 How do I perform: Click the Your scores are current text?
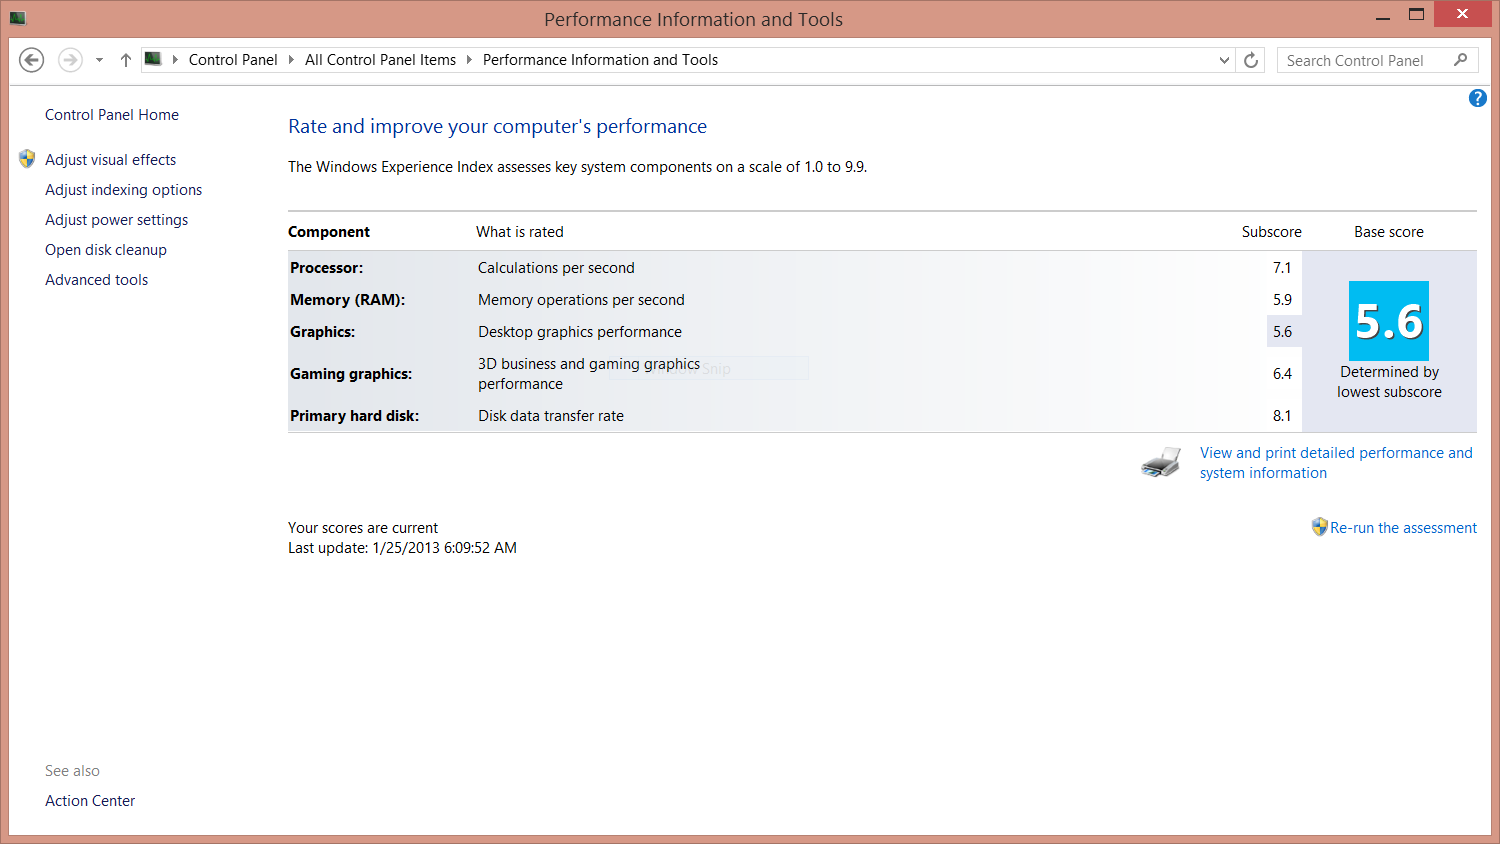(363, 528)
